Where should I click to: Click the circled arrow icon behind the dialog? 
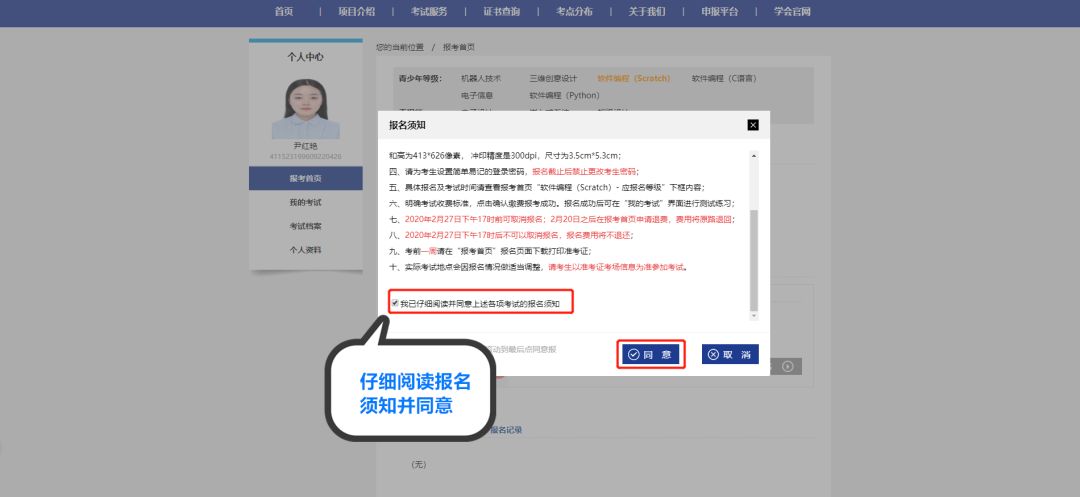pos(788,367)
